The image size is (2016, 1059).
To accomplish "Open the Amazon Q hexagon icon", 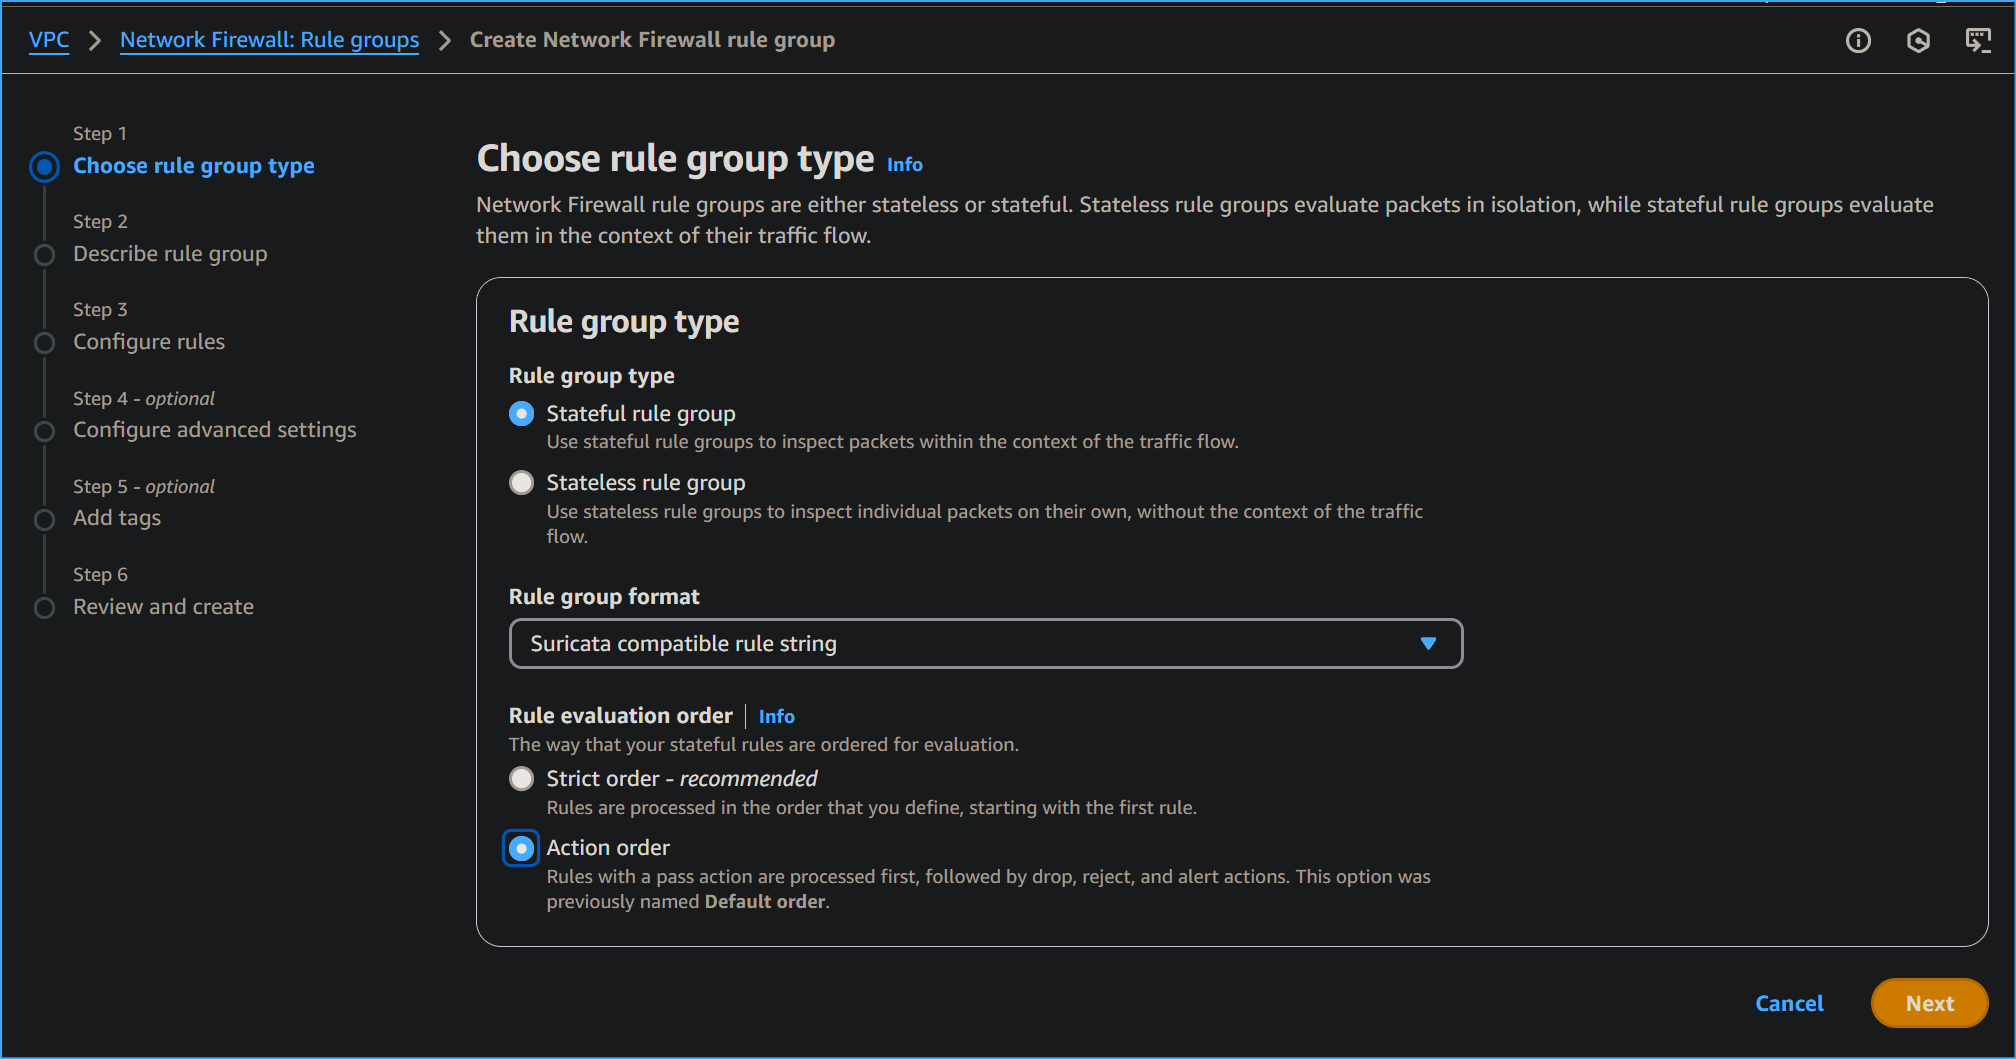I will (1919, 40).
